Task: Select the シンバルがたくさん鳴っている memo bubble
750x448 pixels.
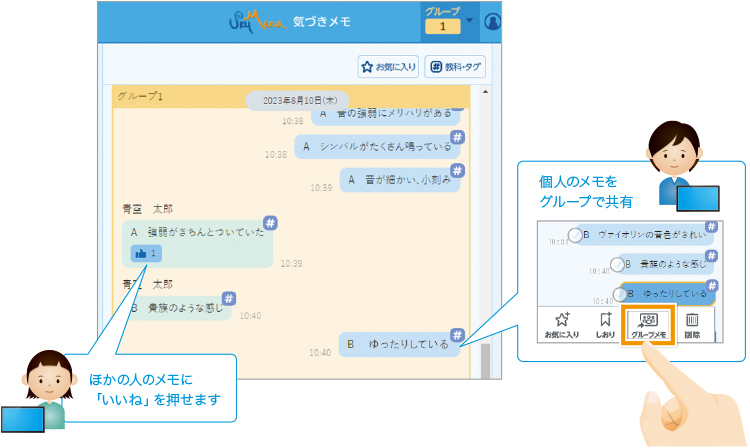Action: pyautogui.click(x=377, y=147)
